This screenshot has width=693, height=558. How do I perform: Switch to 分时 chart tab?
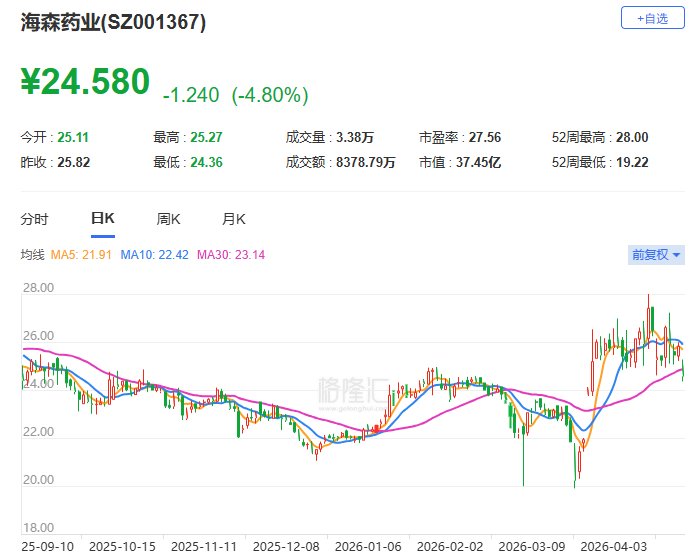pyautogui.click(x=34, y=219)
